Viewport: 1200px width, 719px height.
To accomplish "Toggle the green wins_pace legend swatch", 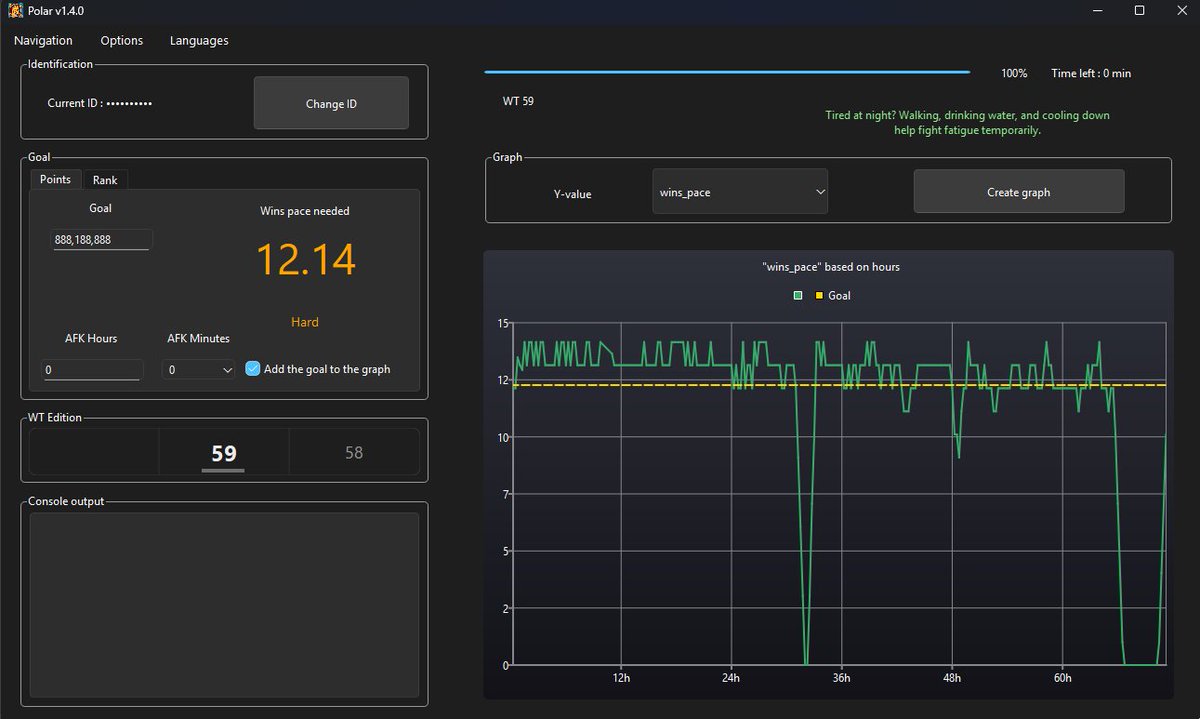I will coord(798,296).
